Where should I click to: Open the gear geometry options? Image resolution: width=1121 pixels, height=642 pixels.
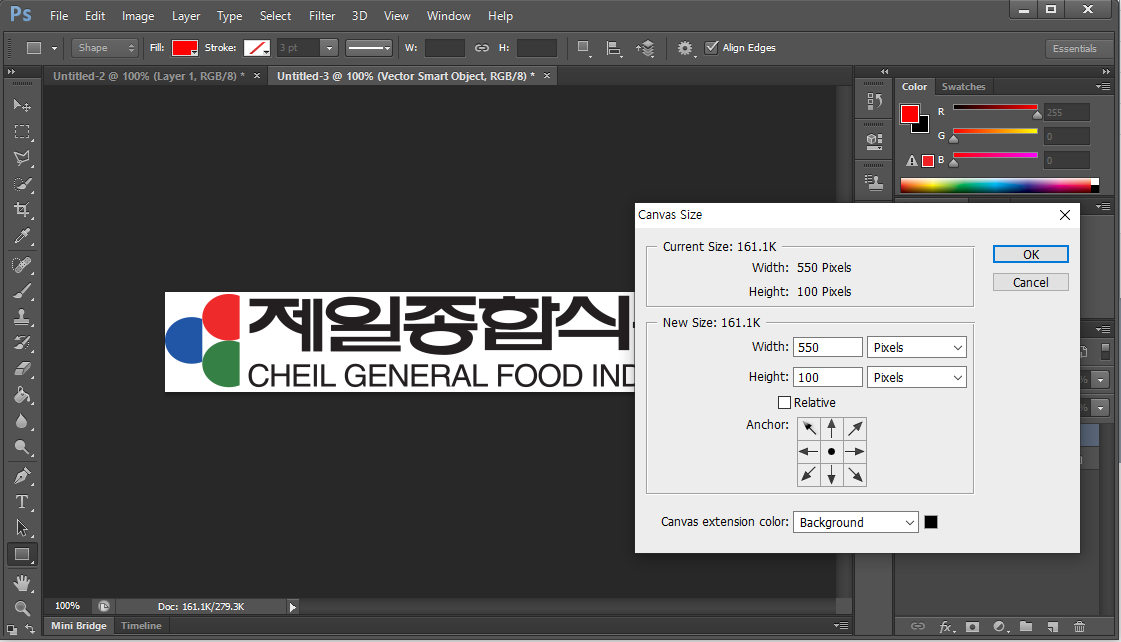[x=685, y=48]
